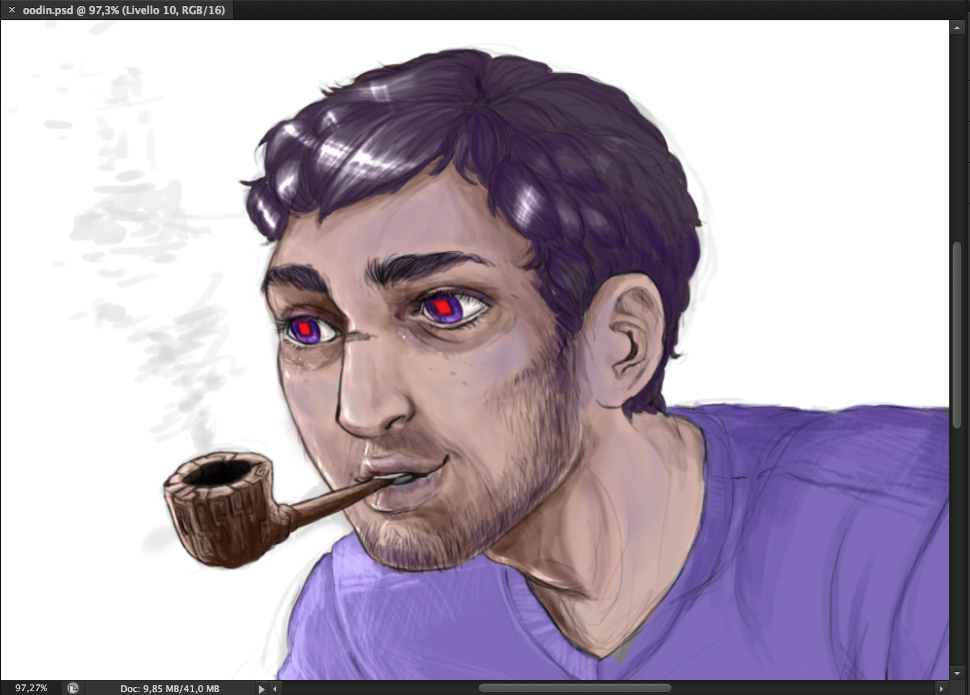Image resolution: width=970 pixels, height=695 pixels.
Task: Click the horizontal scroll left arrow
Action: click(275, 688)
